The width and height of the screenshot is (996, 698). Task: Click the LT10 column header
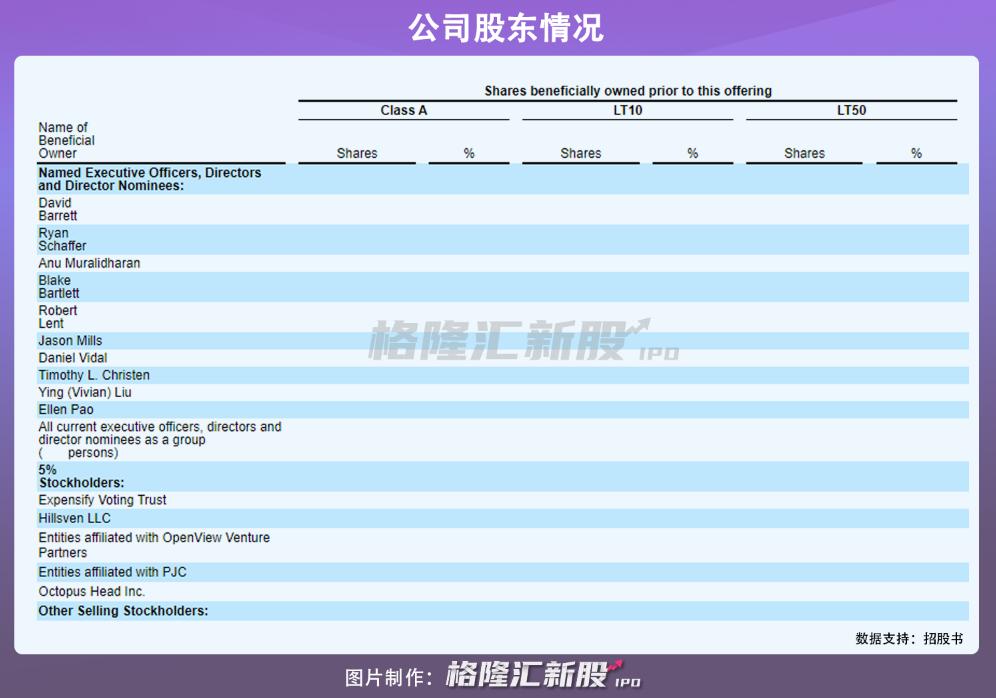628,110
